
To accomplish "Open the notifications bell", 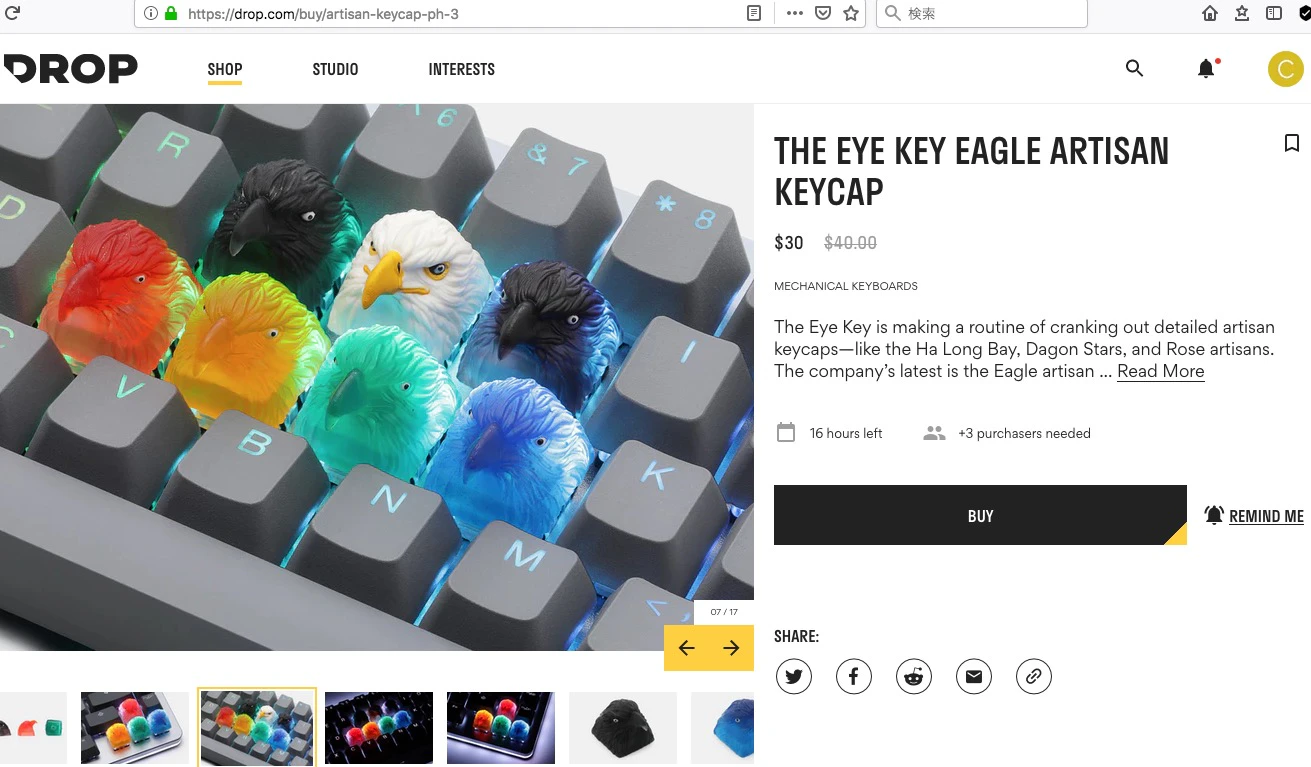I will point(1207,68).
